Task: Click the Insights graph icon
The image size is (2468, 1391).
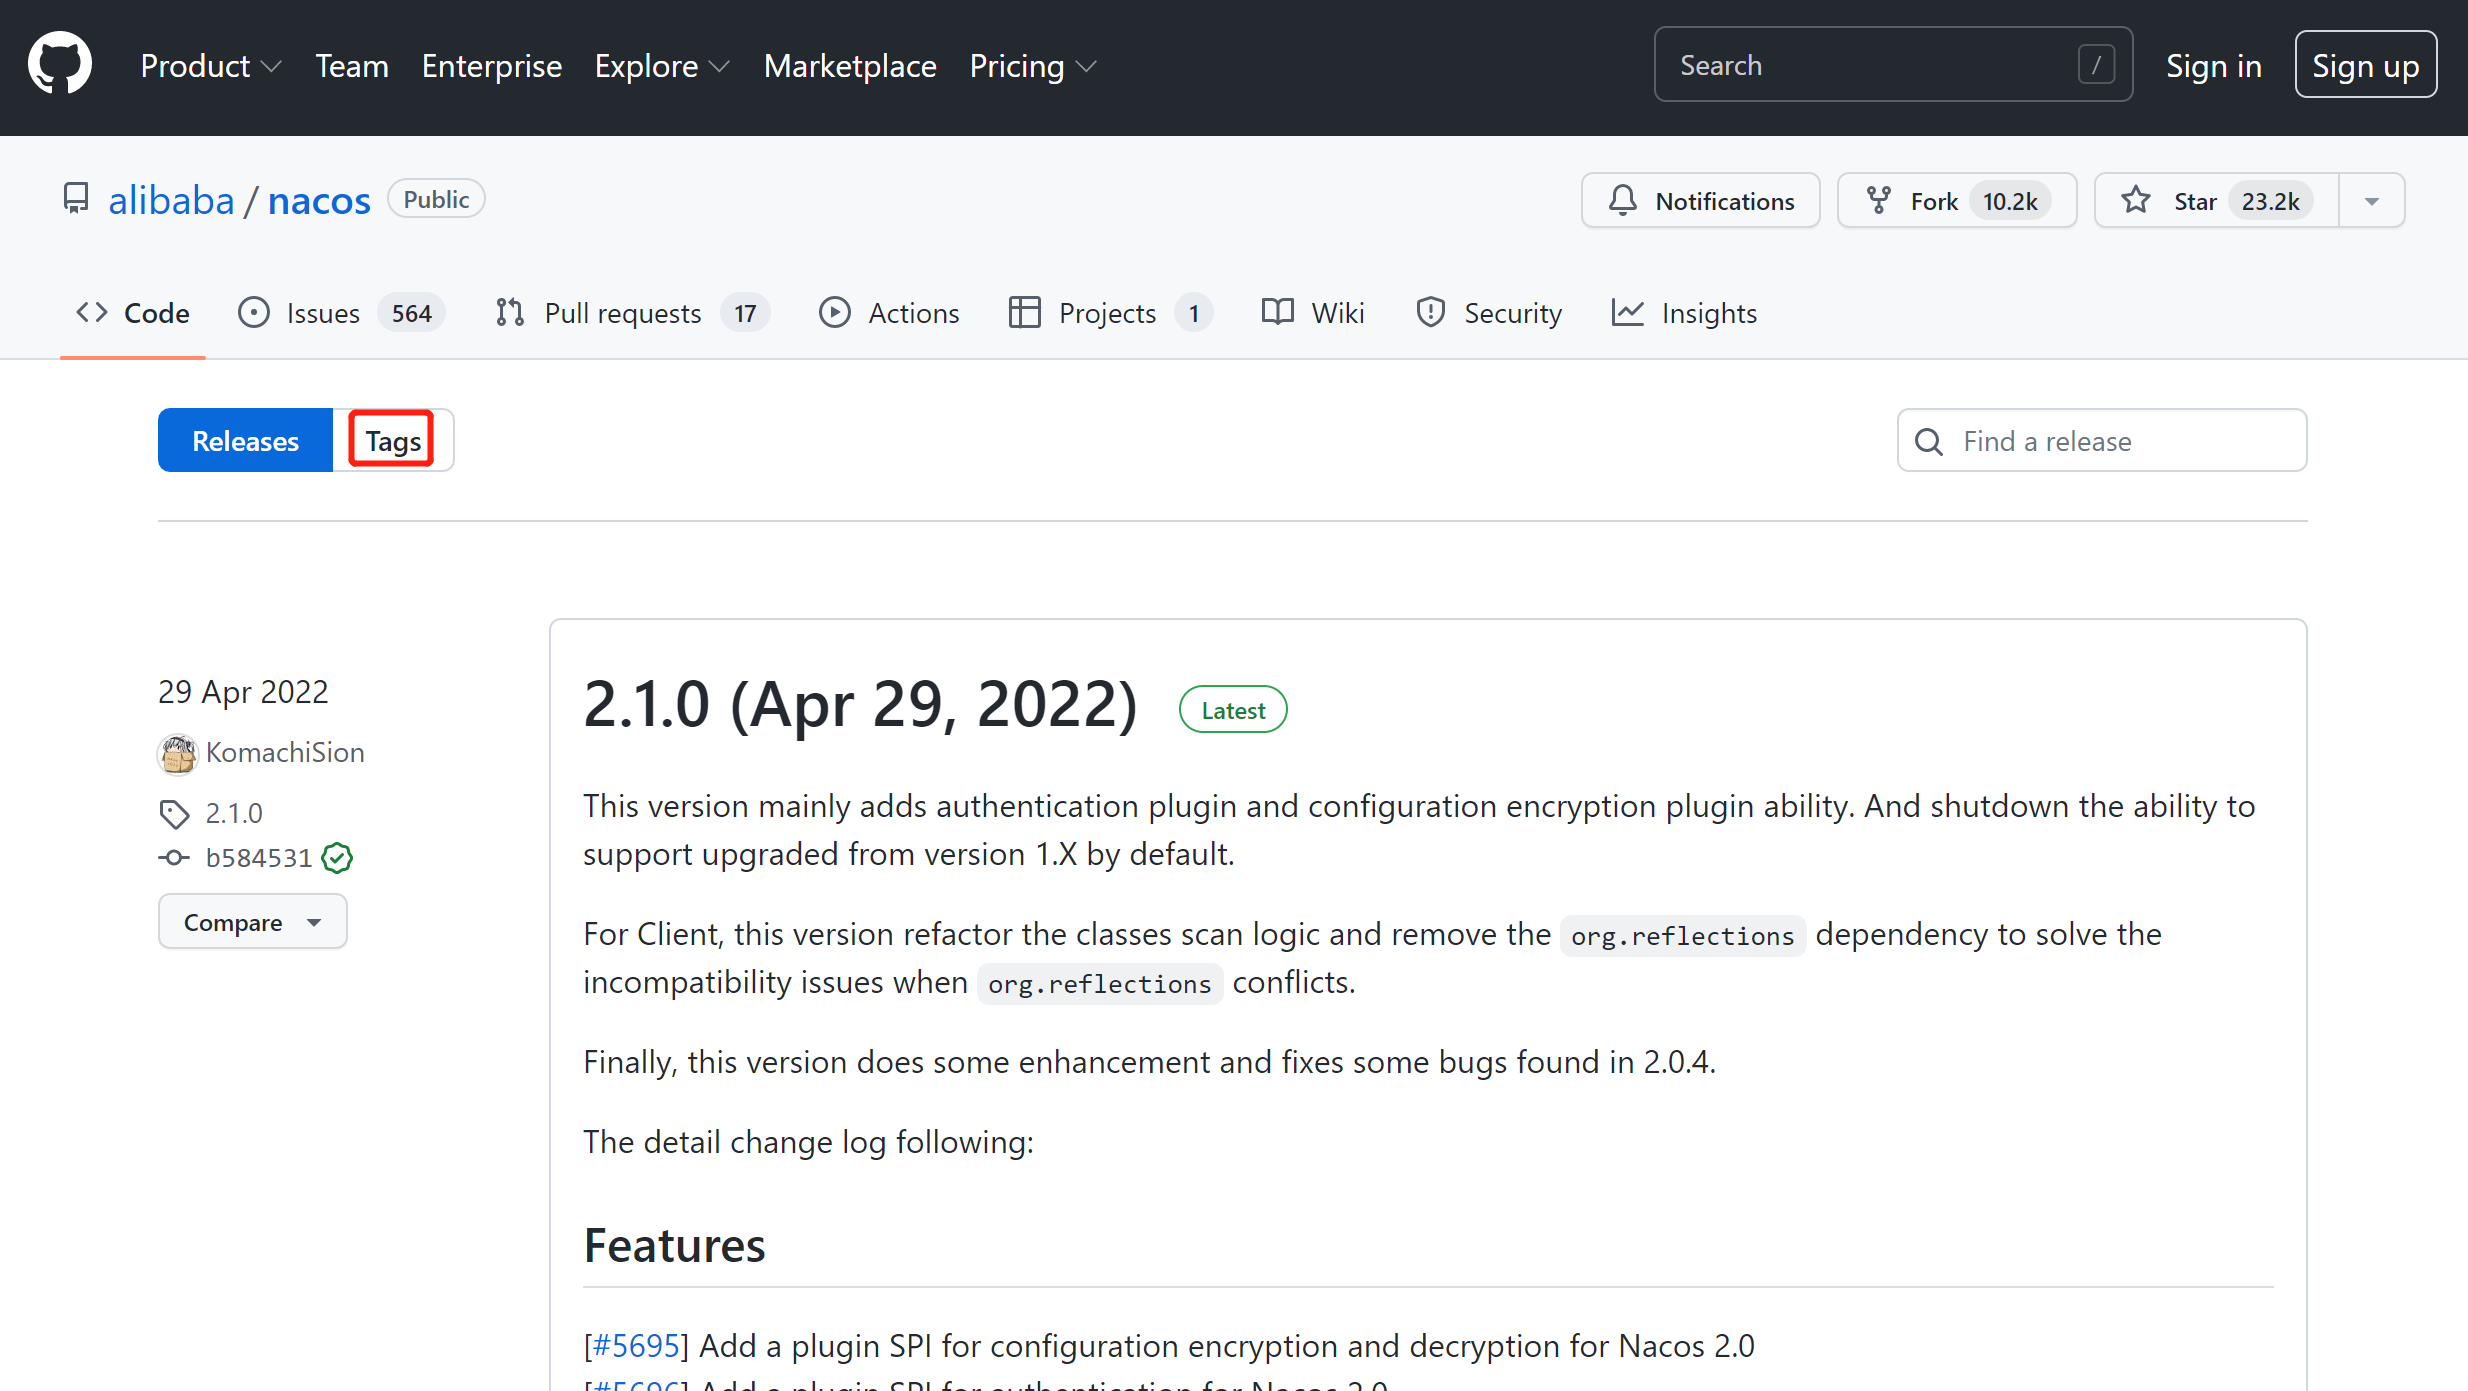Action: (1628, 313)
